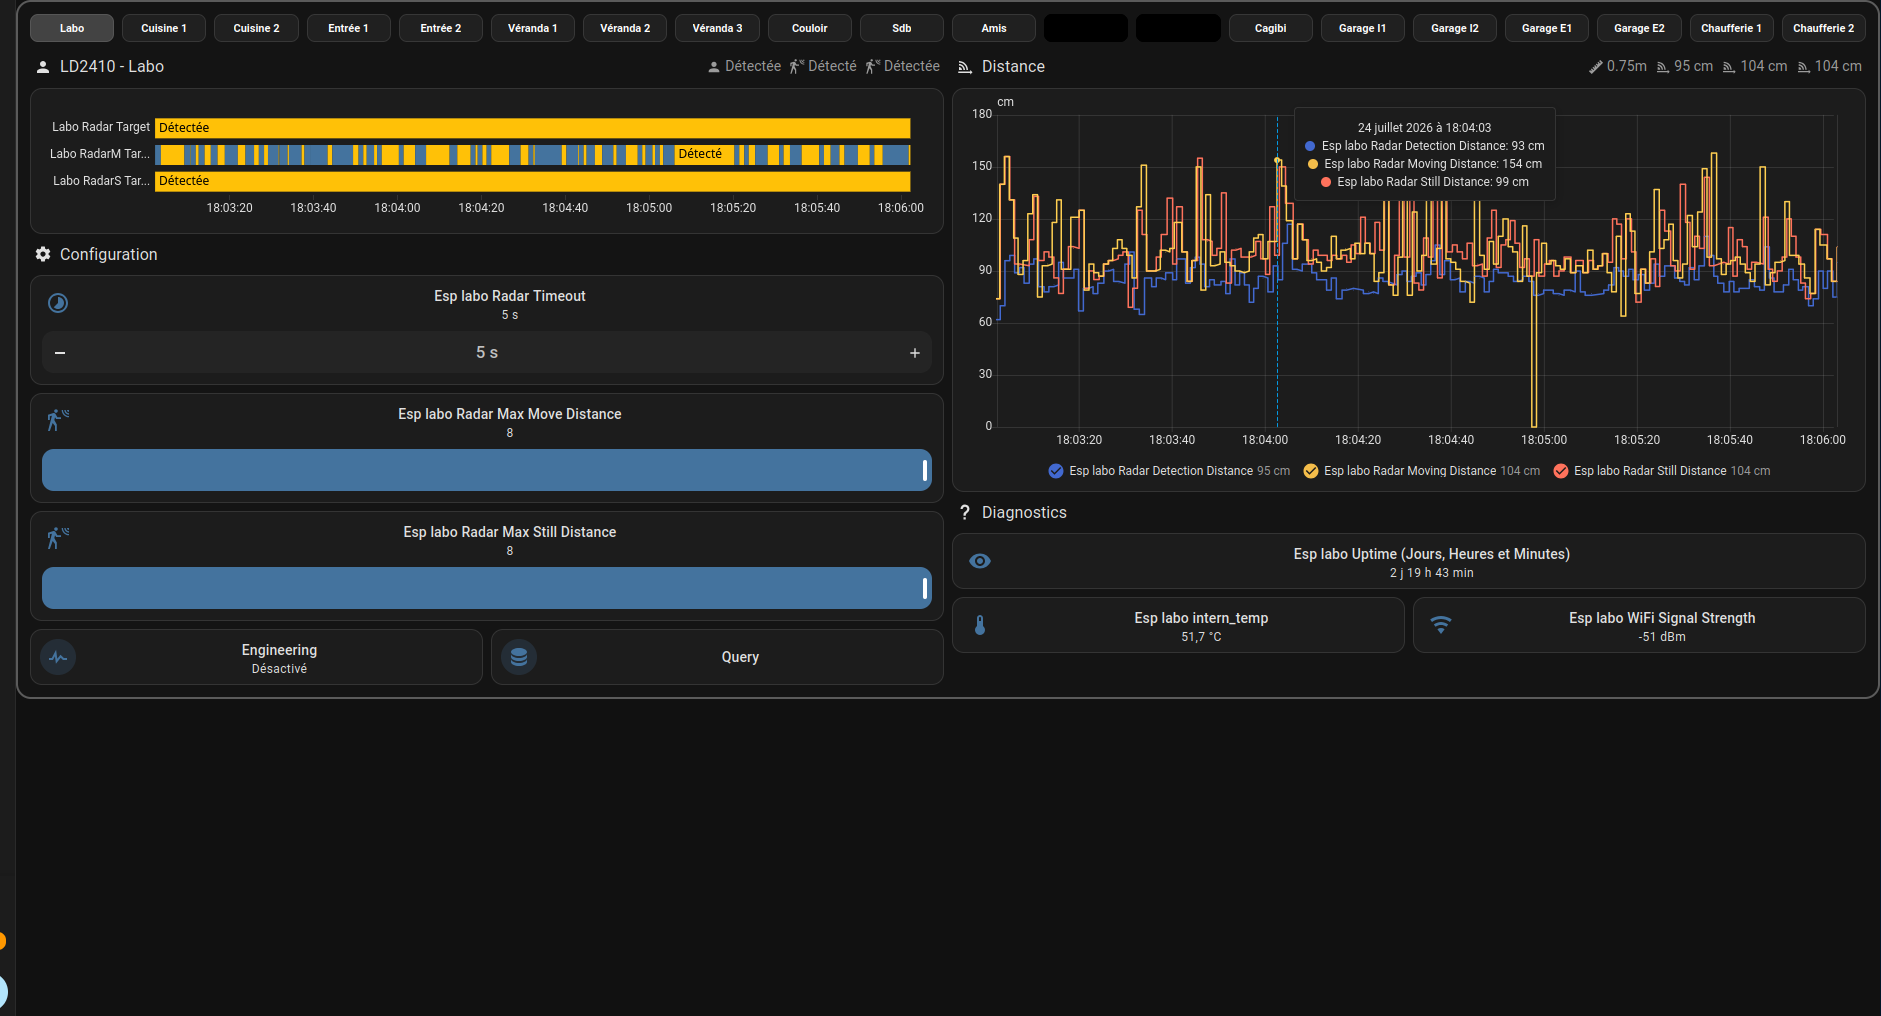The height and width of the screenshot is (1016, 1881).
Task: Click the Configuration gear icon
Action: 43,254
